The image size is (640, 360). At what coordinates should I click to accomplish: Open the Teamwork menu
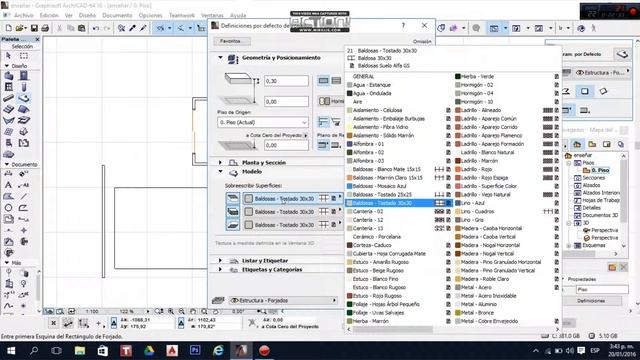[182, 15]
